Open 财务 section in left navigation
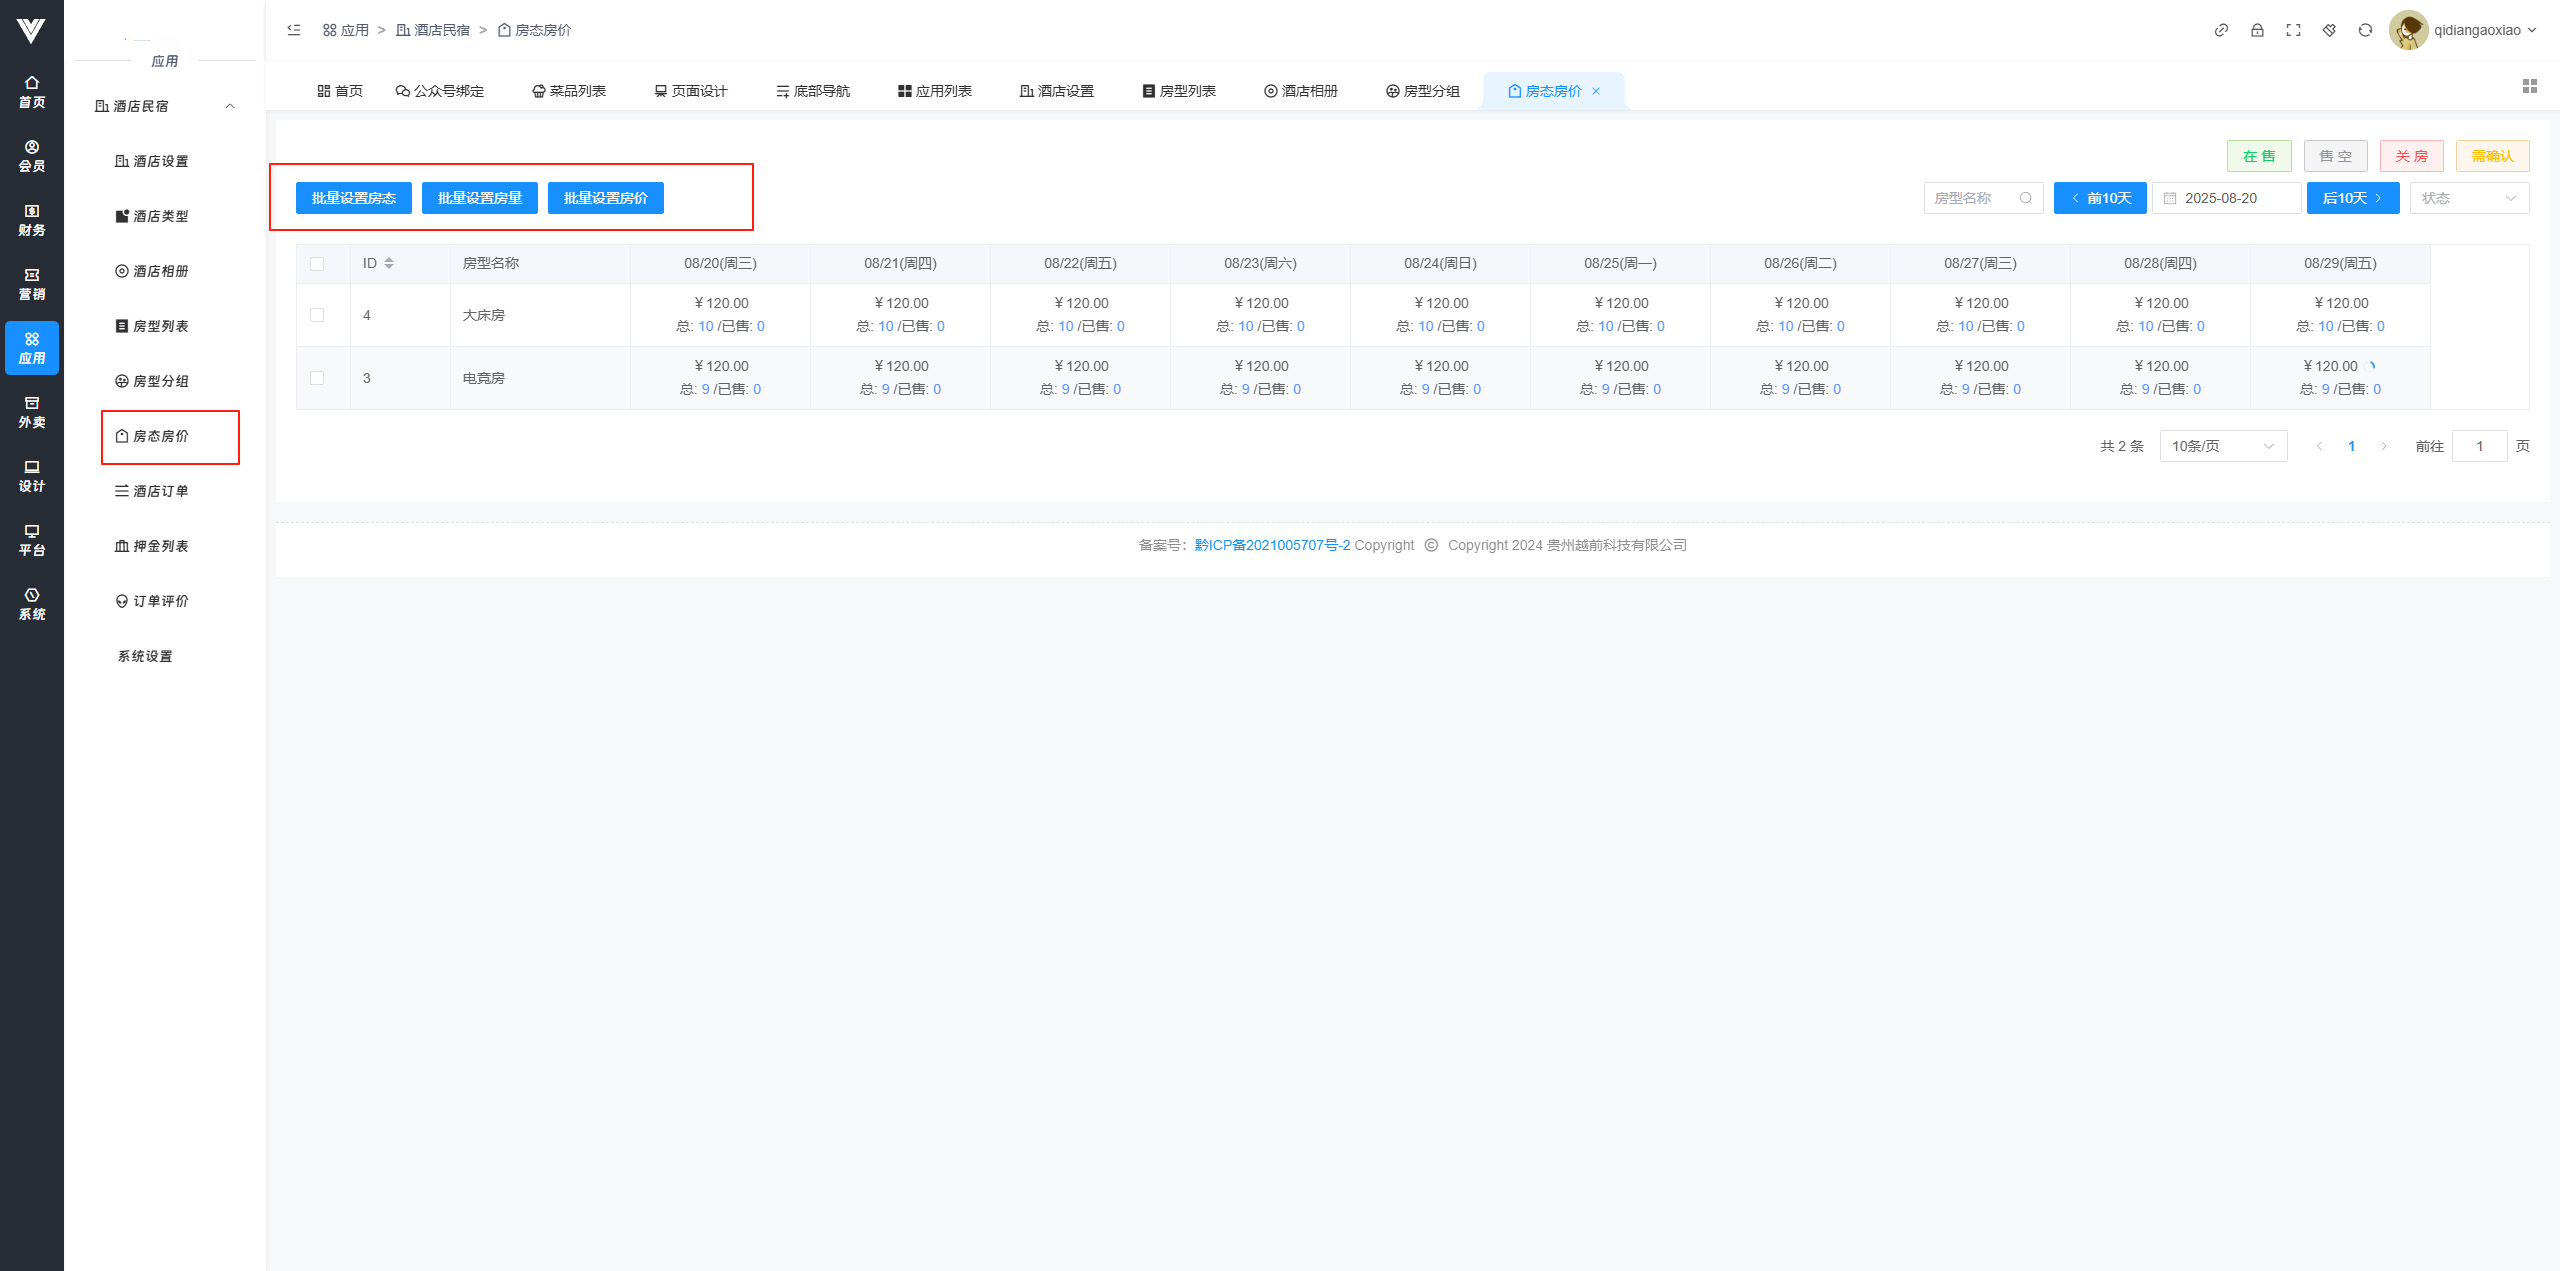 32,220
